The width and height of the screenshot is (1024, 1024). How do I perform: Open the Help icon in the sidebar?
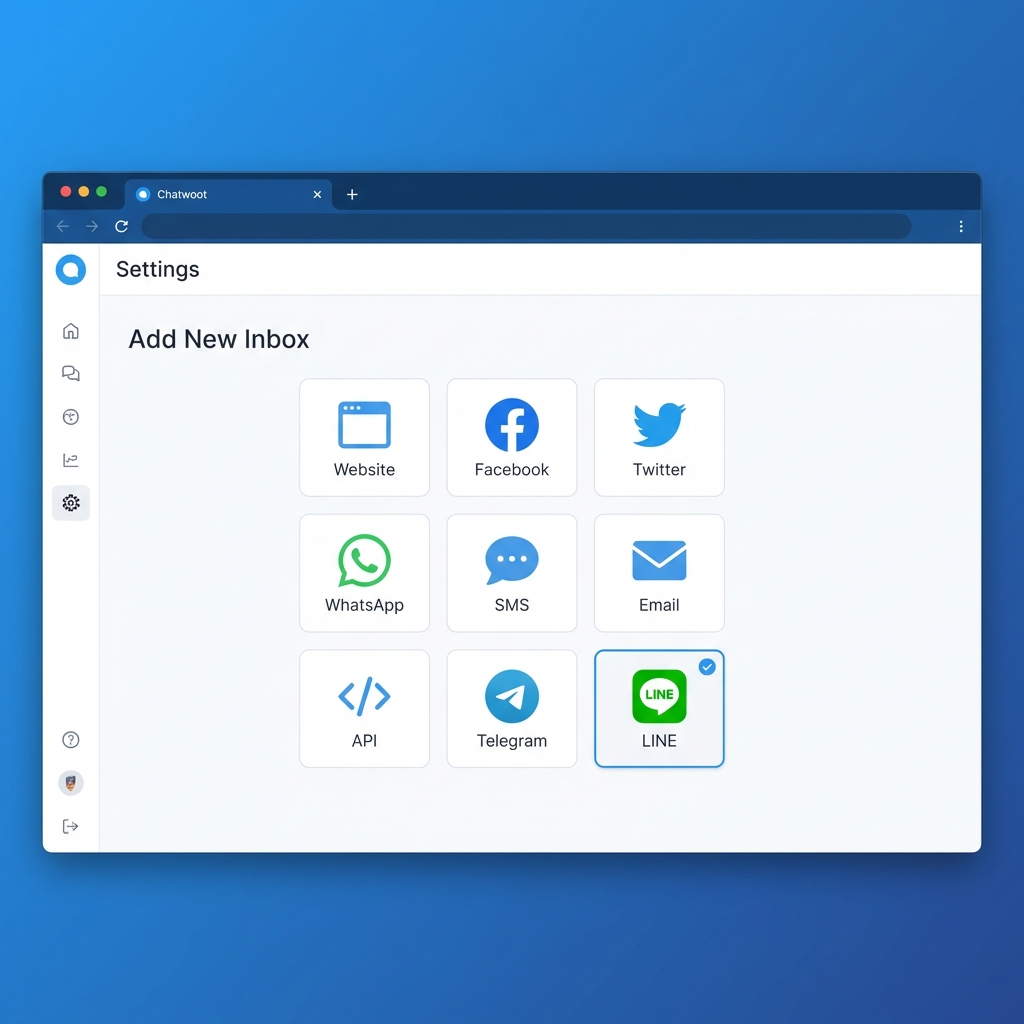coord(70,740)
